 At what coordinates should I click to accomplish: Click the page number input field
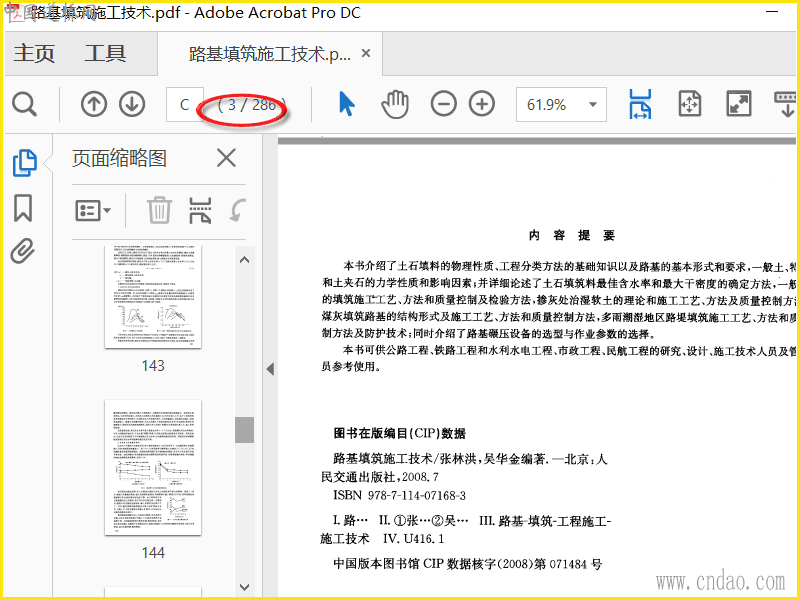click(x=185, y=105)
